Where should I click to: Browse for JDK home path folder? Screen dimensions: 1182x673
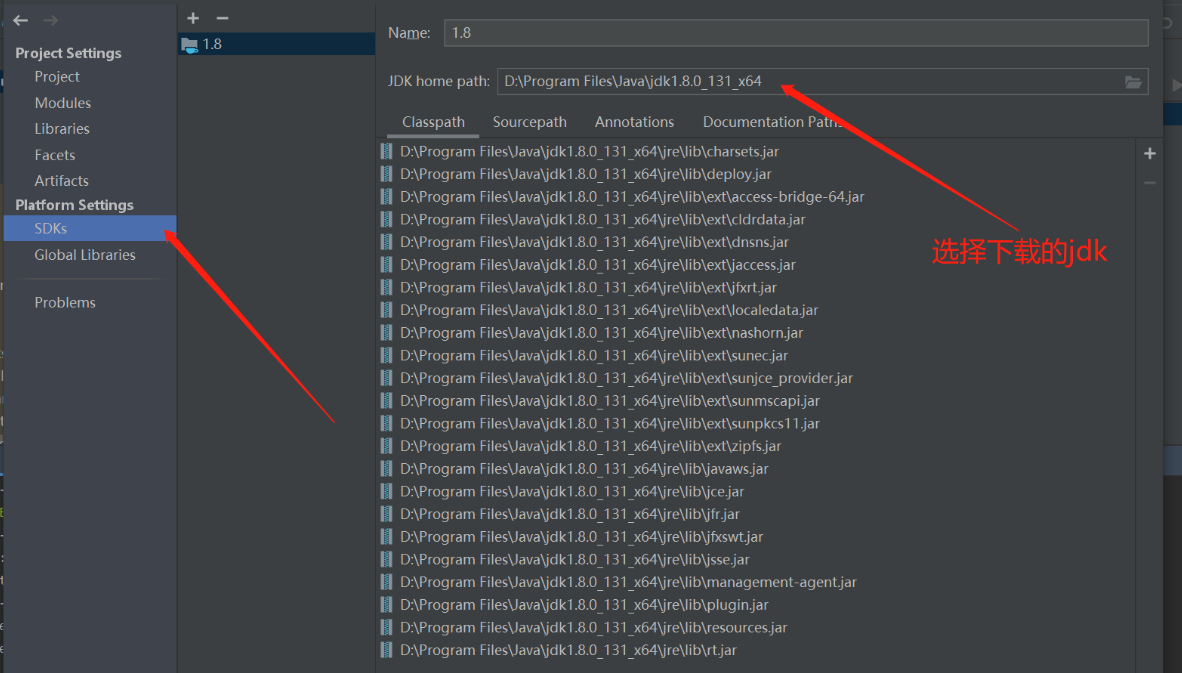tap(1133, 81)
